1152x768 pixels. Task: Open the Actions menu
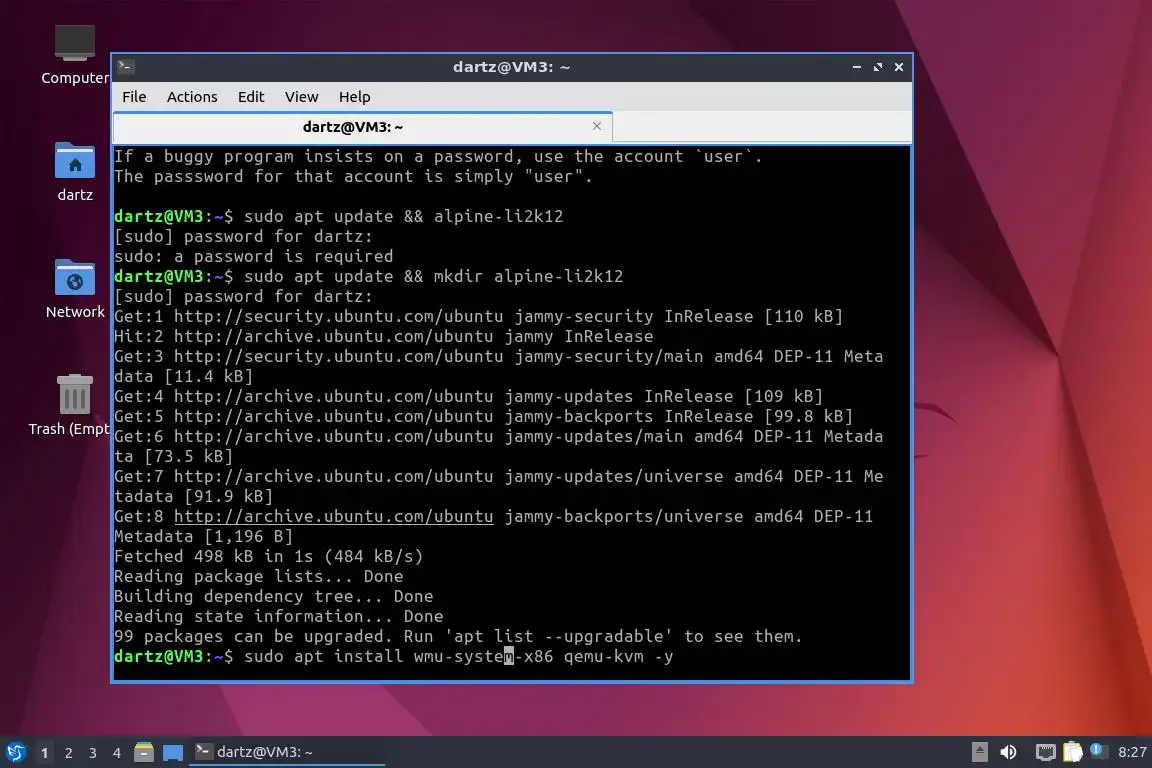click(x=192, y=97)
